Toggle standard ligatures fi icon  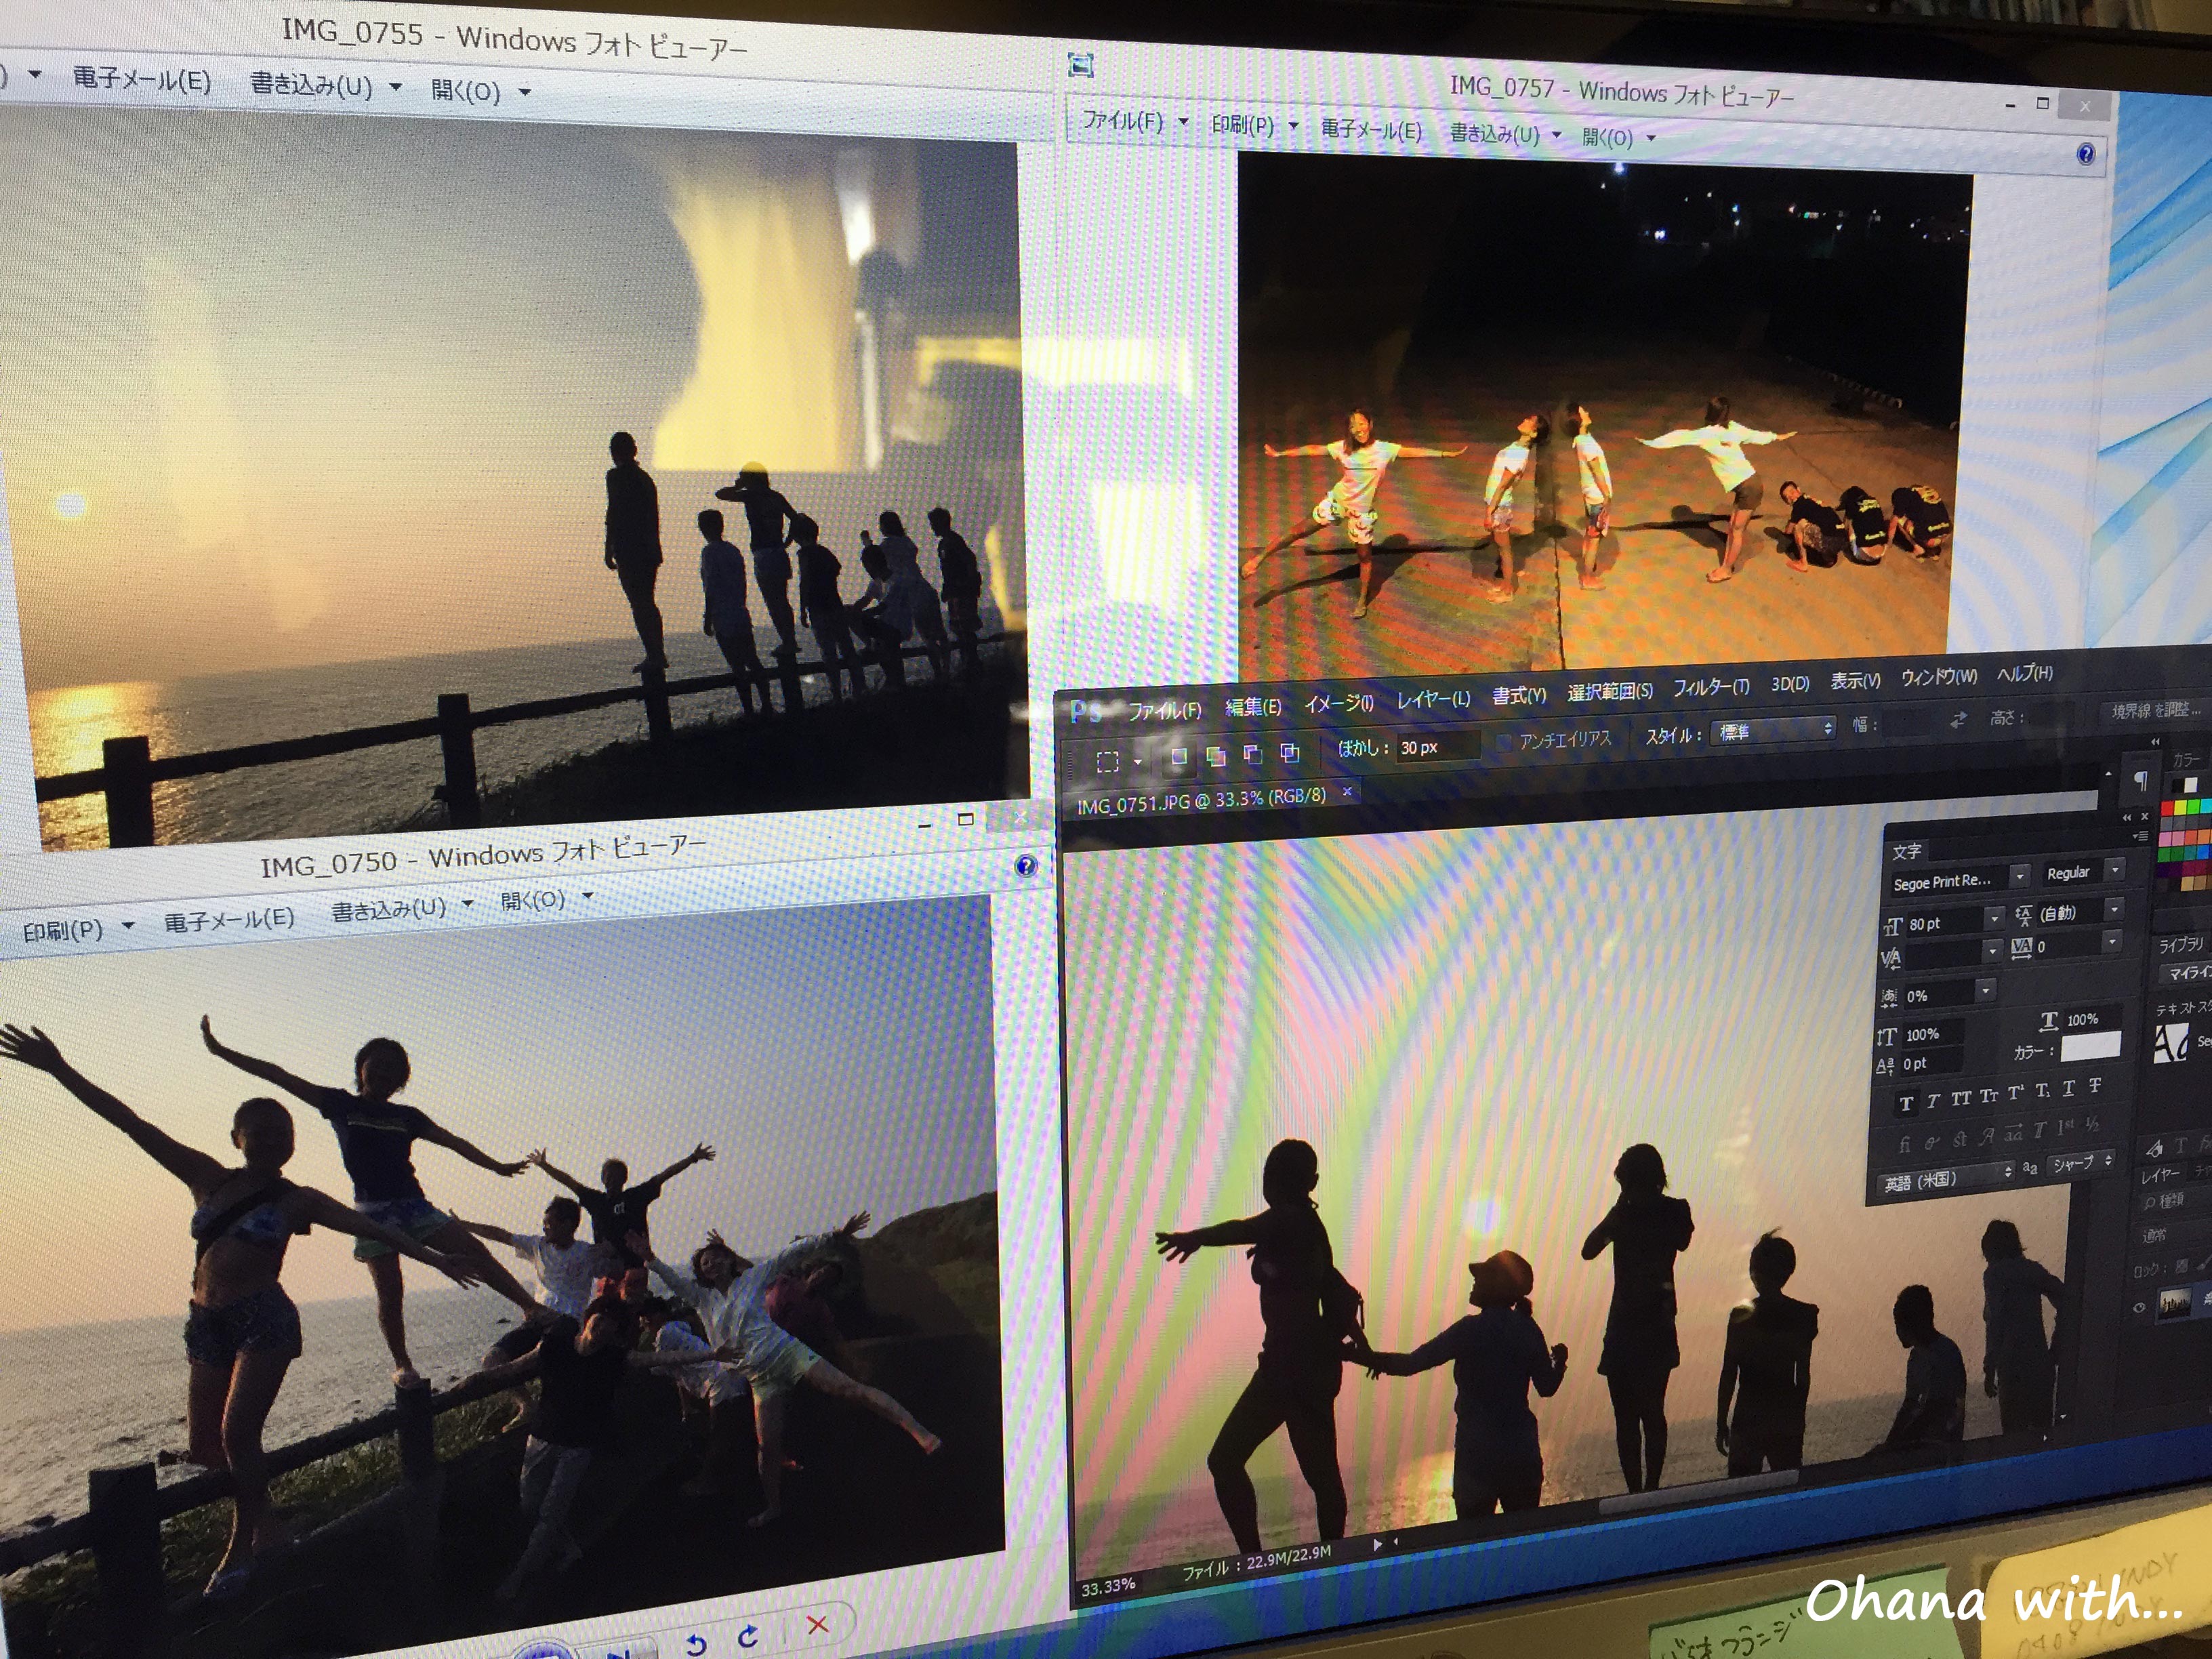pyautogui.click(x=1904, y=1143)
